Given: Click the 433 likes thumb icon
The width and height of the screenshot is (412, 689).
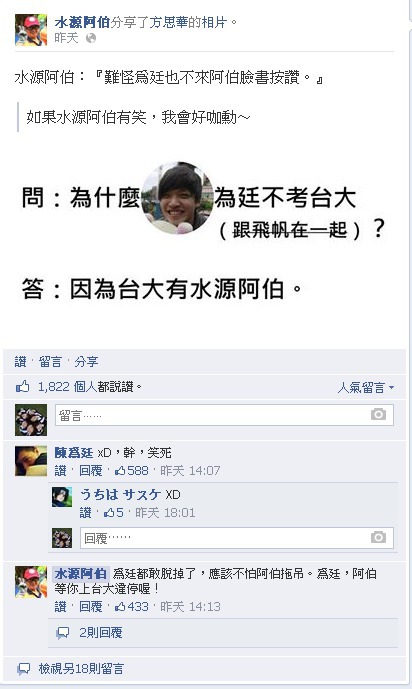Looking at the screenshot, I should [119, 607].
